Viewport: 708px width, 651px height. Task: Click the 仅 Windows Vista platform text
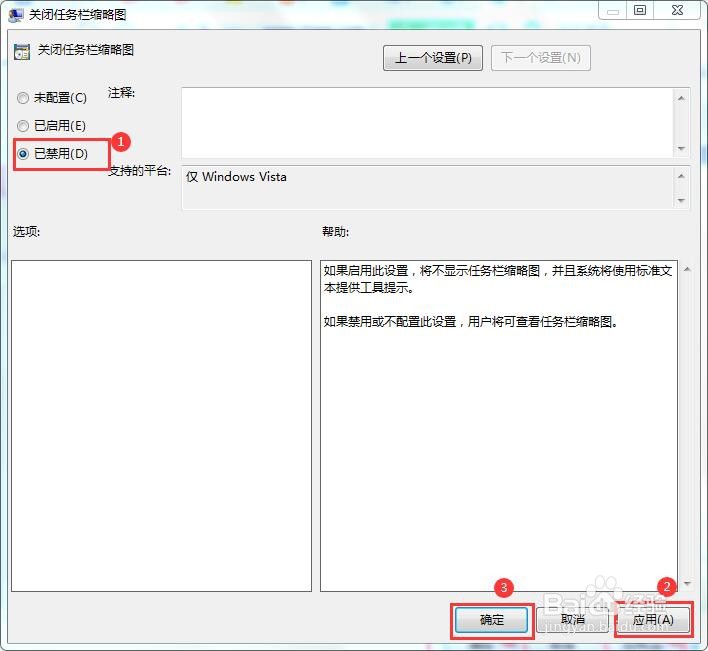click(236, 177)
